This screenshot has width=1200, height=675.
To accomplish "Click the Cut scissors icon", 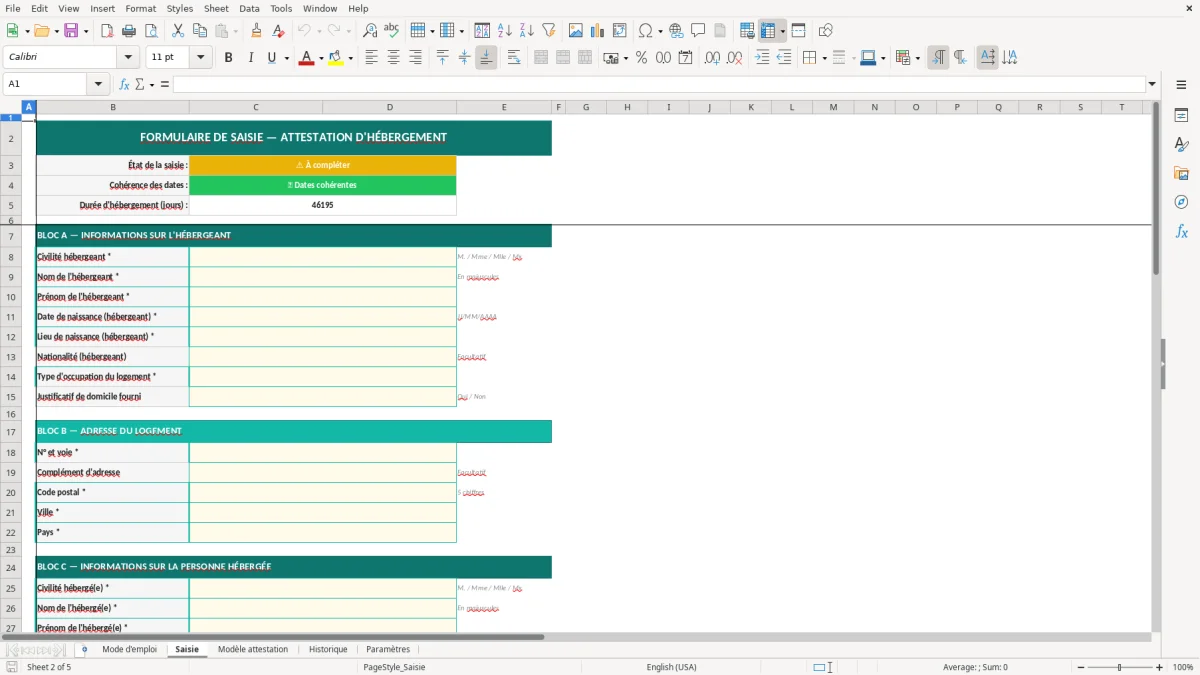I will pyautogui.click(x=177, y=31).
